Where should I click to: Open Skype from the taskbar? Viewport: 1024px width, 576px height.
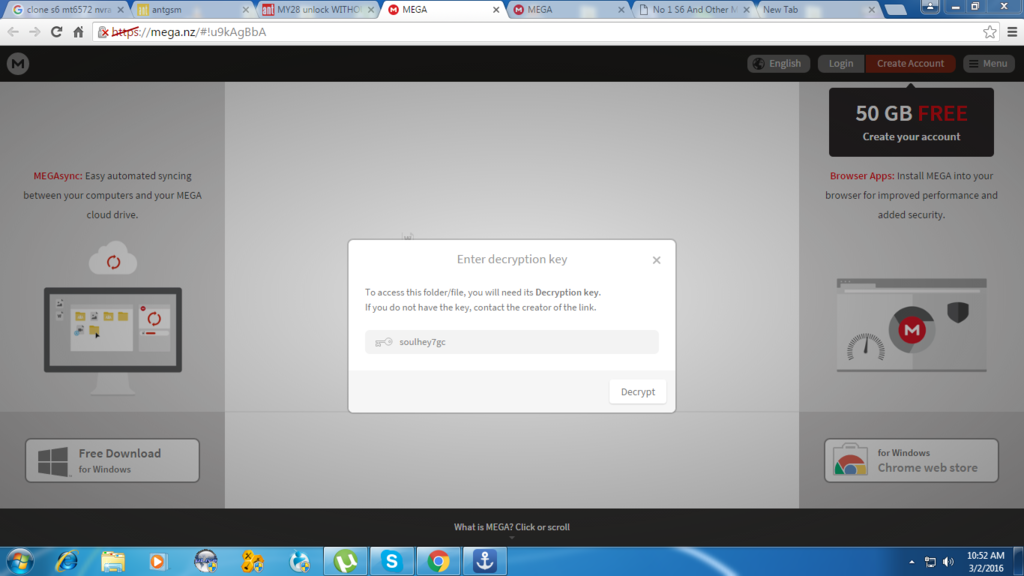click(392, 562)
